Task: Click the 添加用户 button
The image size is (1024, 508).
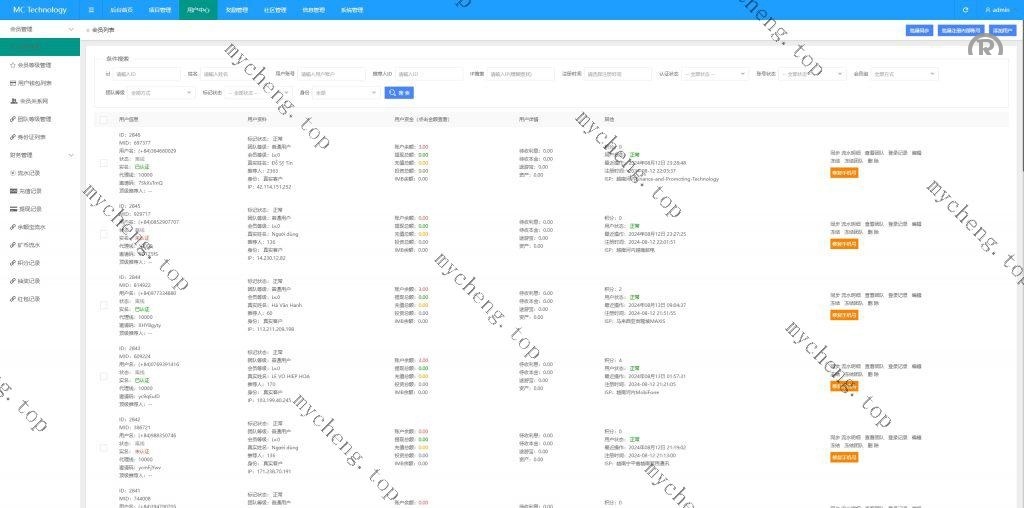Action: coord(1003,30)
